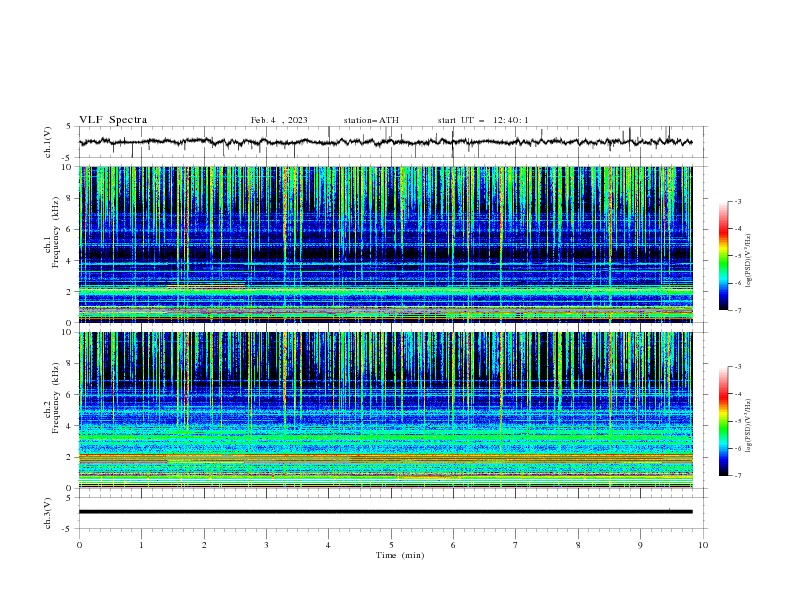The image size is (792, 612).
Task: Click the "ch.1(V)" axis label
Action: tap(48, 142)
